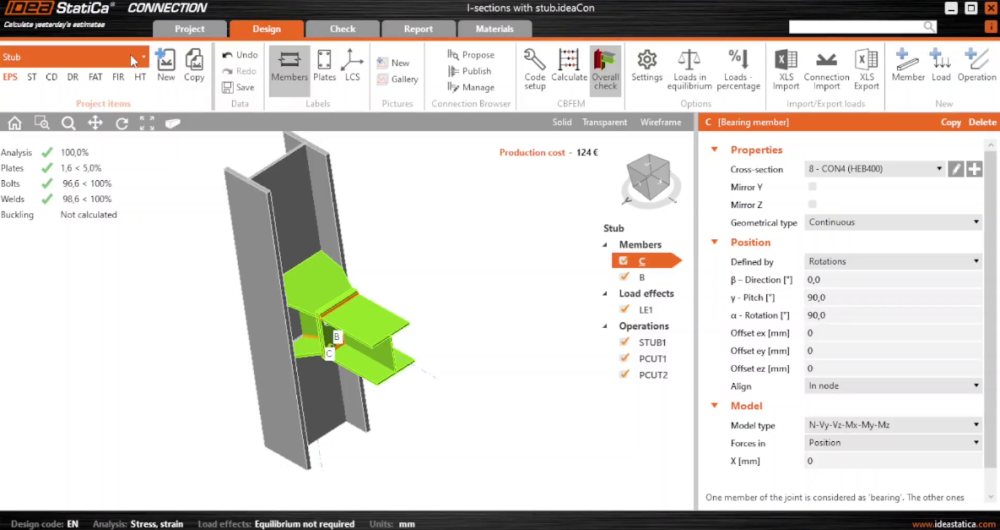Toggle PCUT1 operation checkbox
Image resolution: width=1000 pixels, height=530 pixels.
624,358
